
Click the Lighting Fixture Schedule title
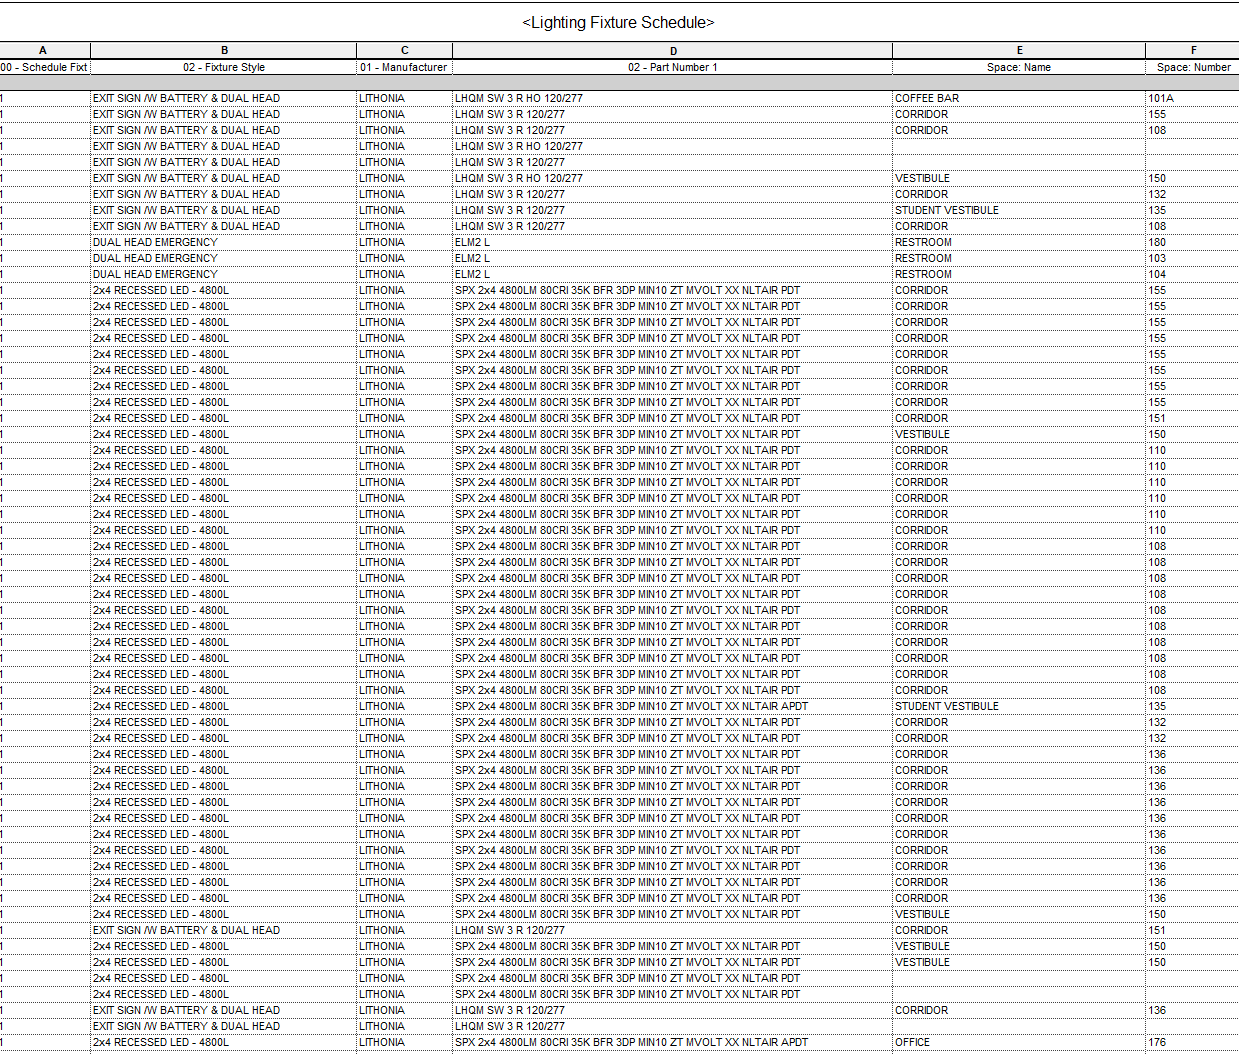[x=619, y=21]
